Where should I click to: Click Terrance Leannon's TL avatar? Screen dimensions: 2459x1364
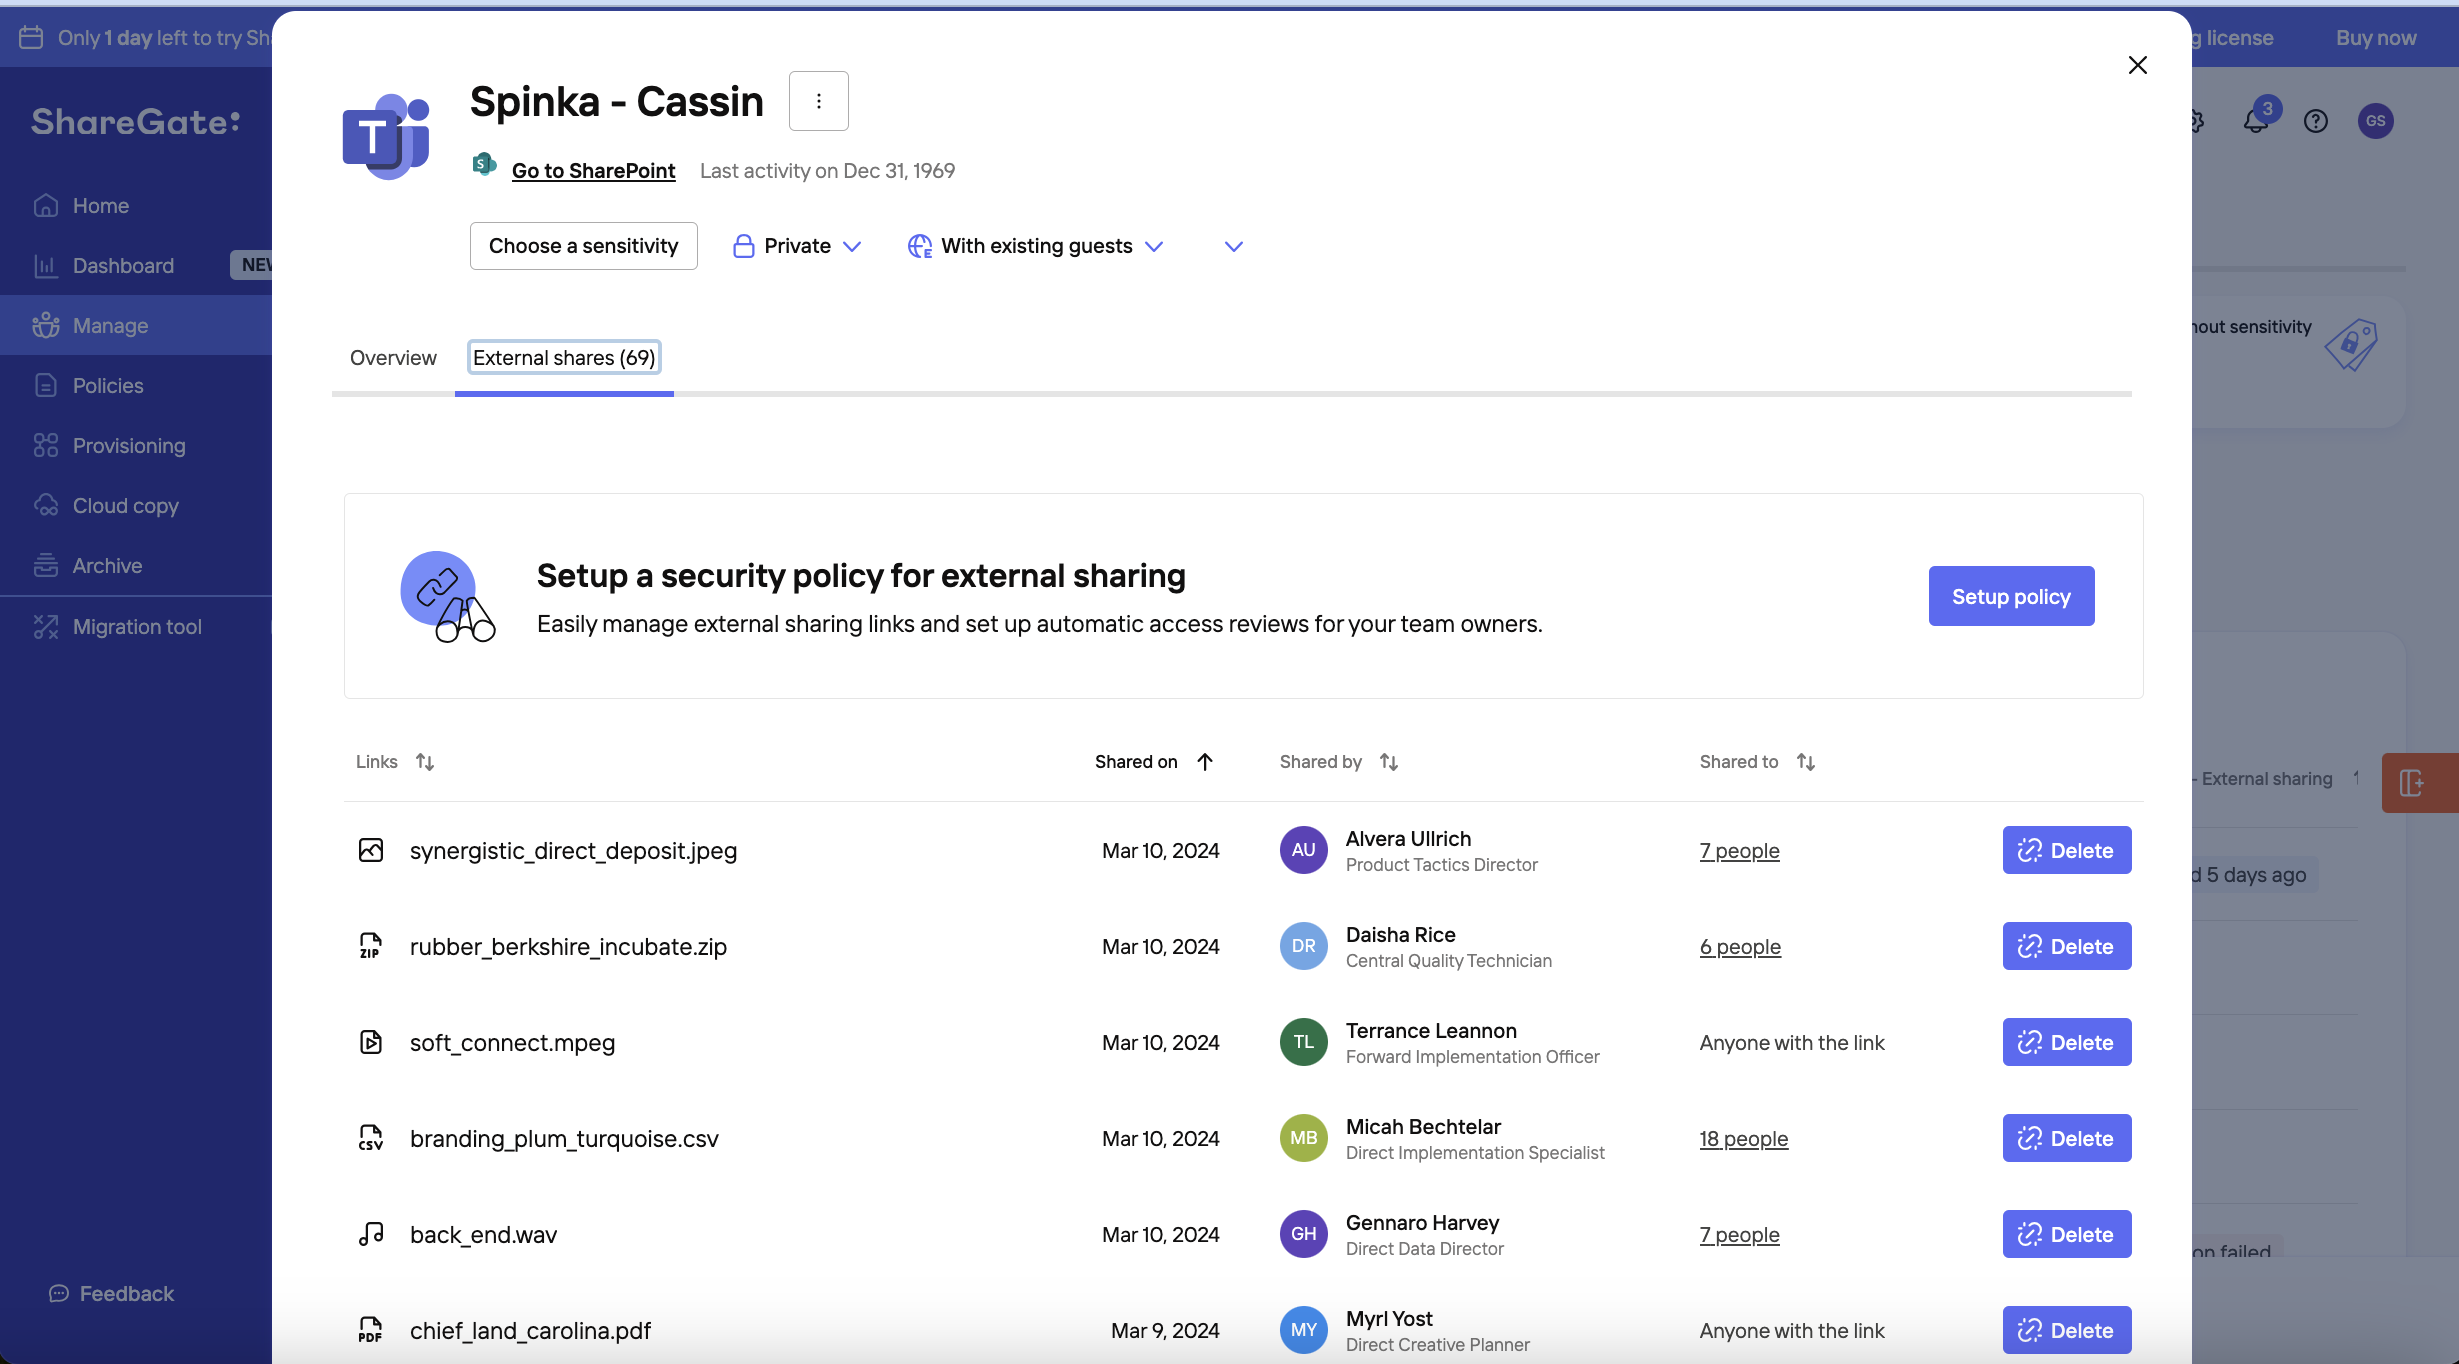point(1303,1042)
